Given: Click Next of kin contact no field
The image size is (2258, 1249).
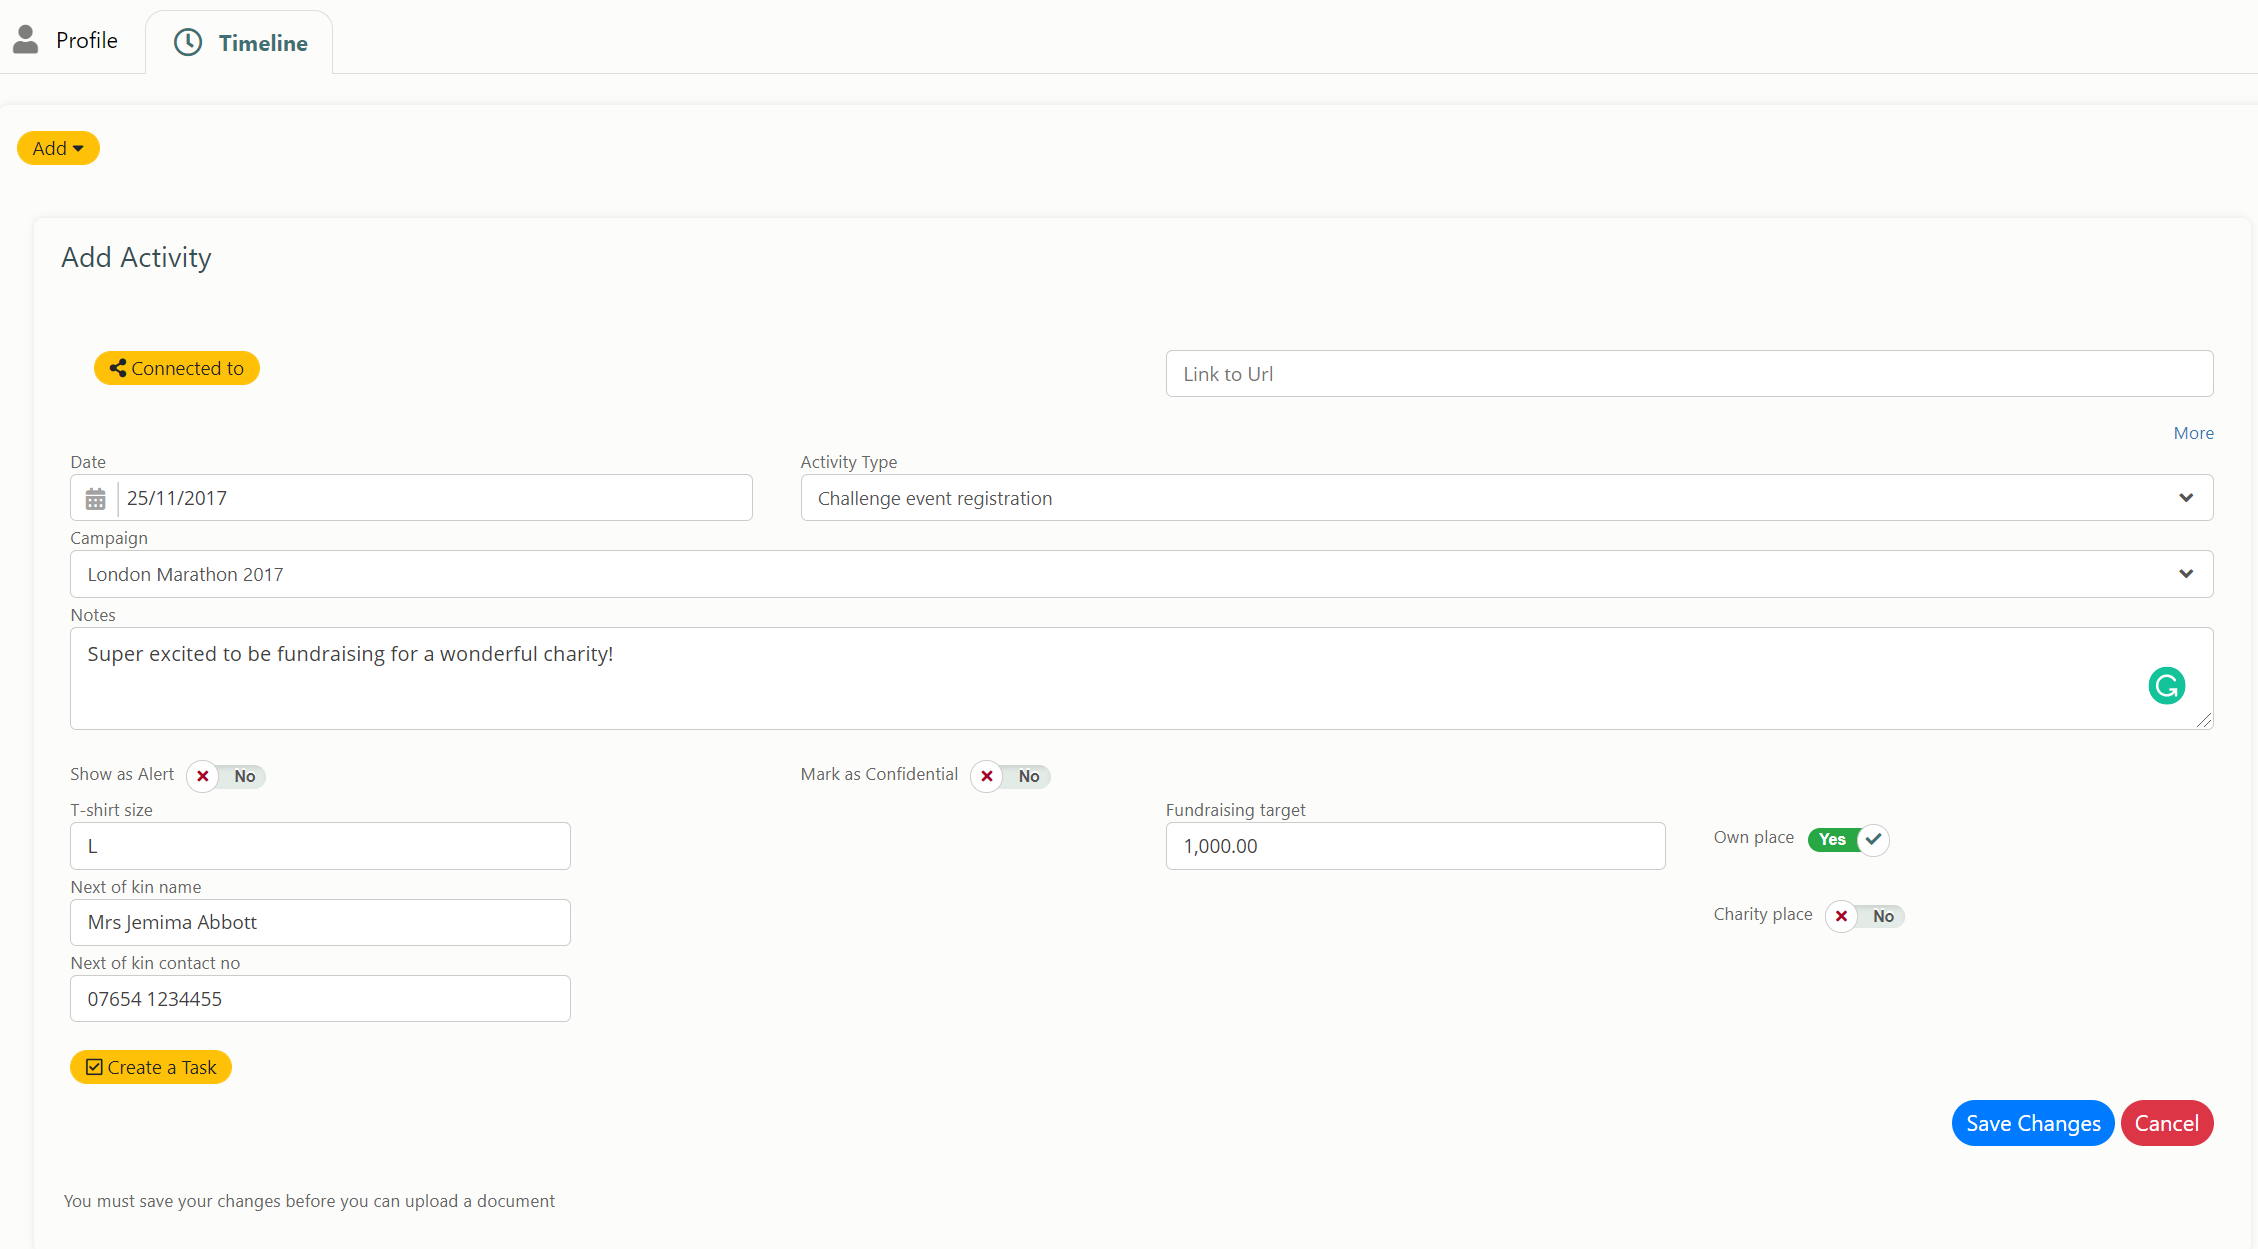Looking at the screenshot, I should click(x=320, y=999).
